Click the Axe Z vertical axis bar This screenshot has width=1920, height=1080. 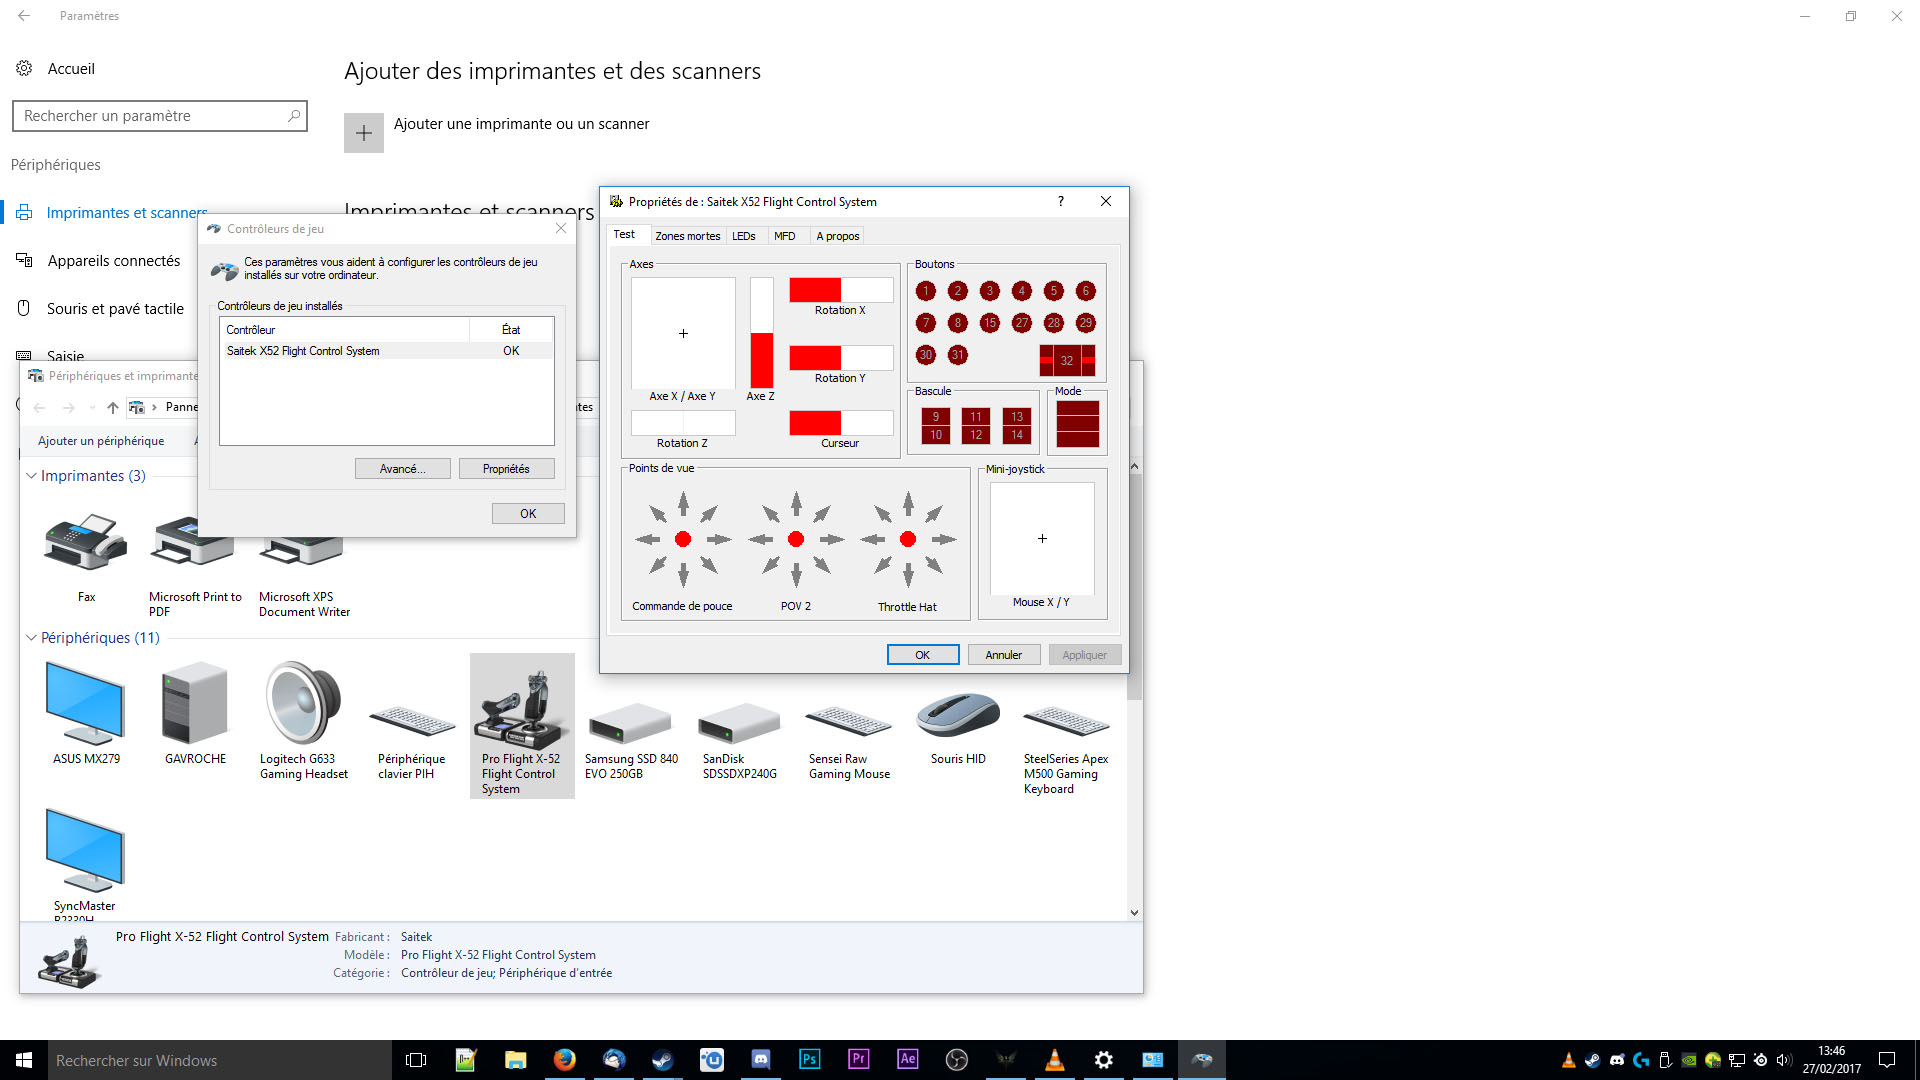point(762,333)
